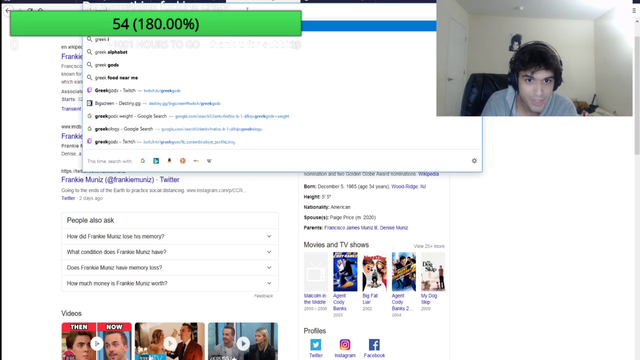This screenshot has width=640, height=360.
Task: Open the Wikipedia link in the knowledge panel
Action: click(428, 174)
